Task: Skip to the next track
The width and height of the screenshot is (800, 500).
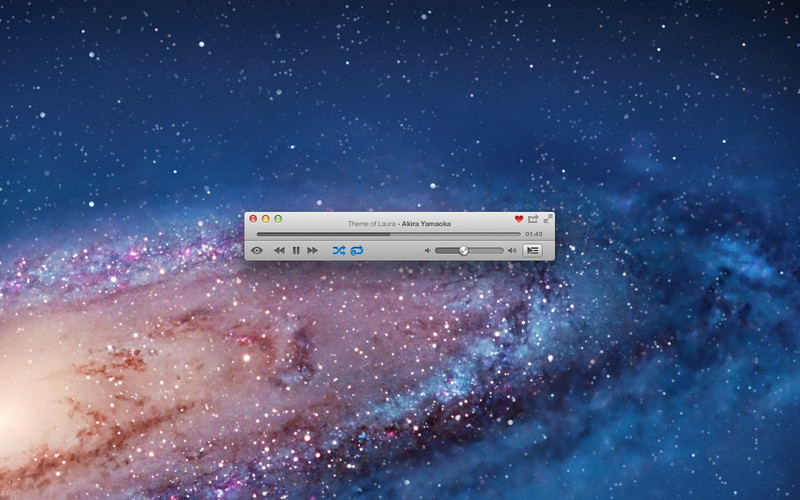Action: [x=312, y=250]
